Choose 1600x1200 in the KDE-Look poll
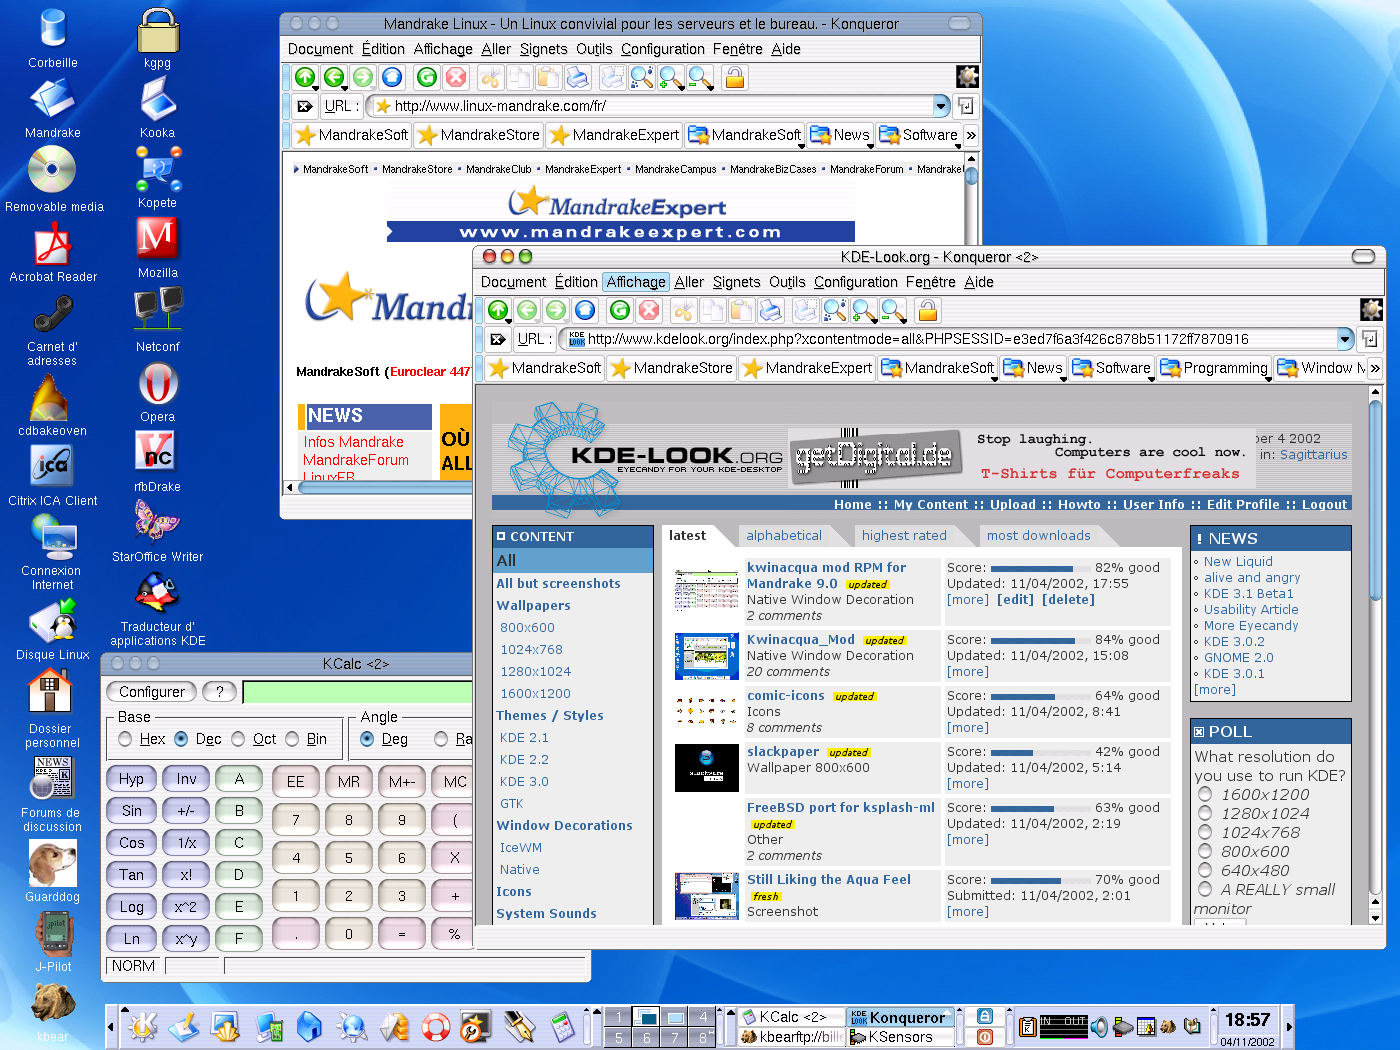Viewport: 1400px width, 1050px height. (1205, 795)
